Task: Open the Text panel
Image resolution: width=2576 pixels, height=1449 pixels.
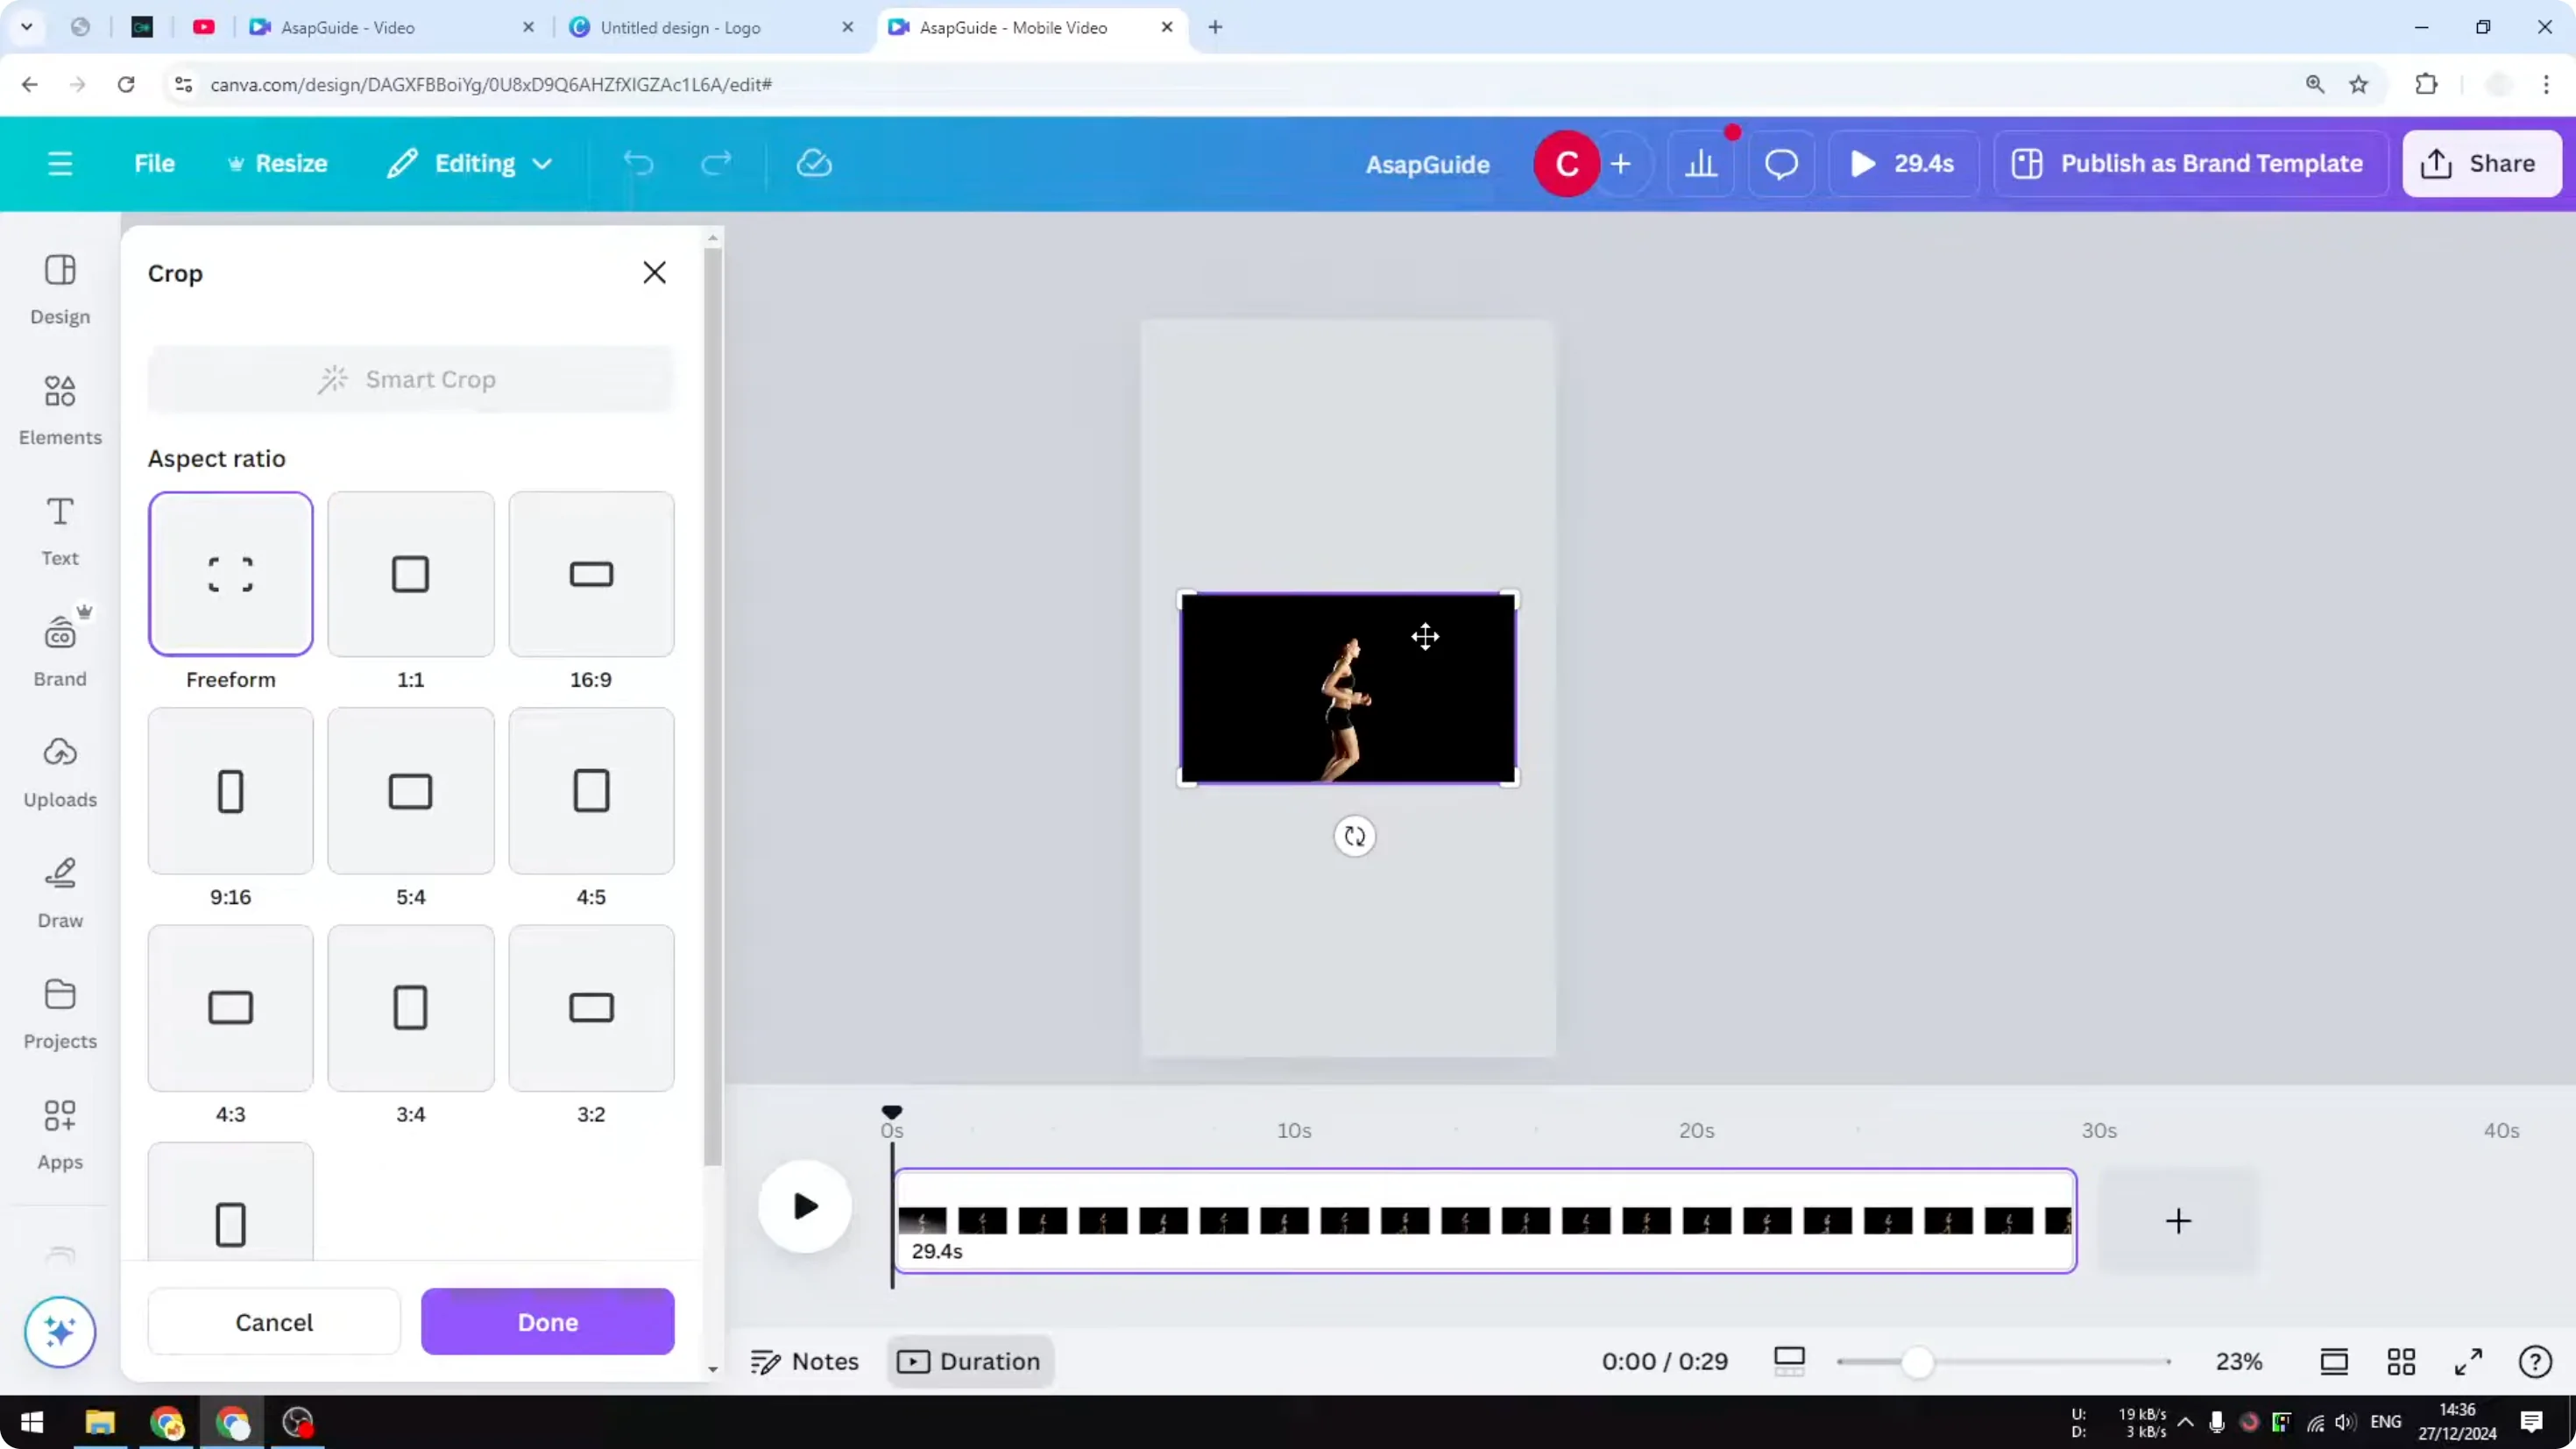Action: [x=59, y=530]
